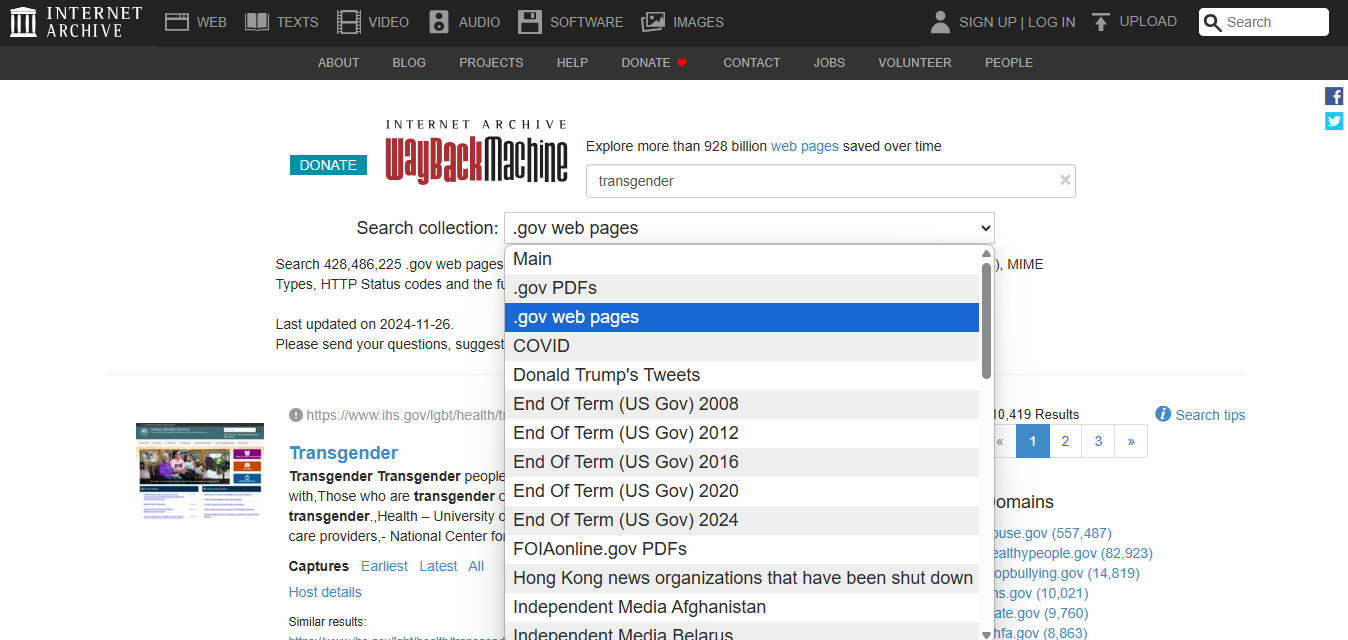Select 'Hong Kong news organizations' option
This screenshot has width=1348, height=640.
742,578
